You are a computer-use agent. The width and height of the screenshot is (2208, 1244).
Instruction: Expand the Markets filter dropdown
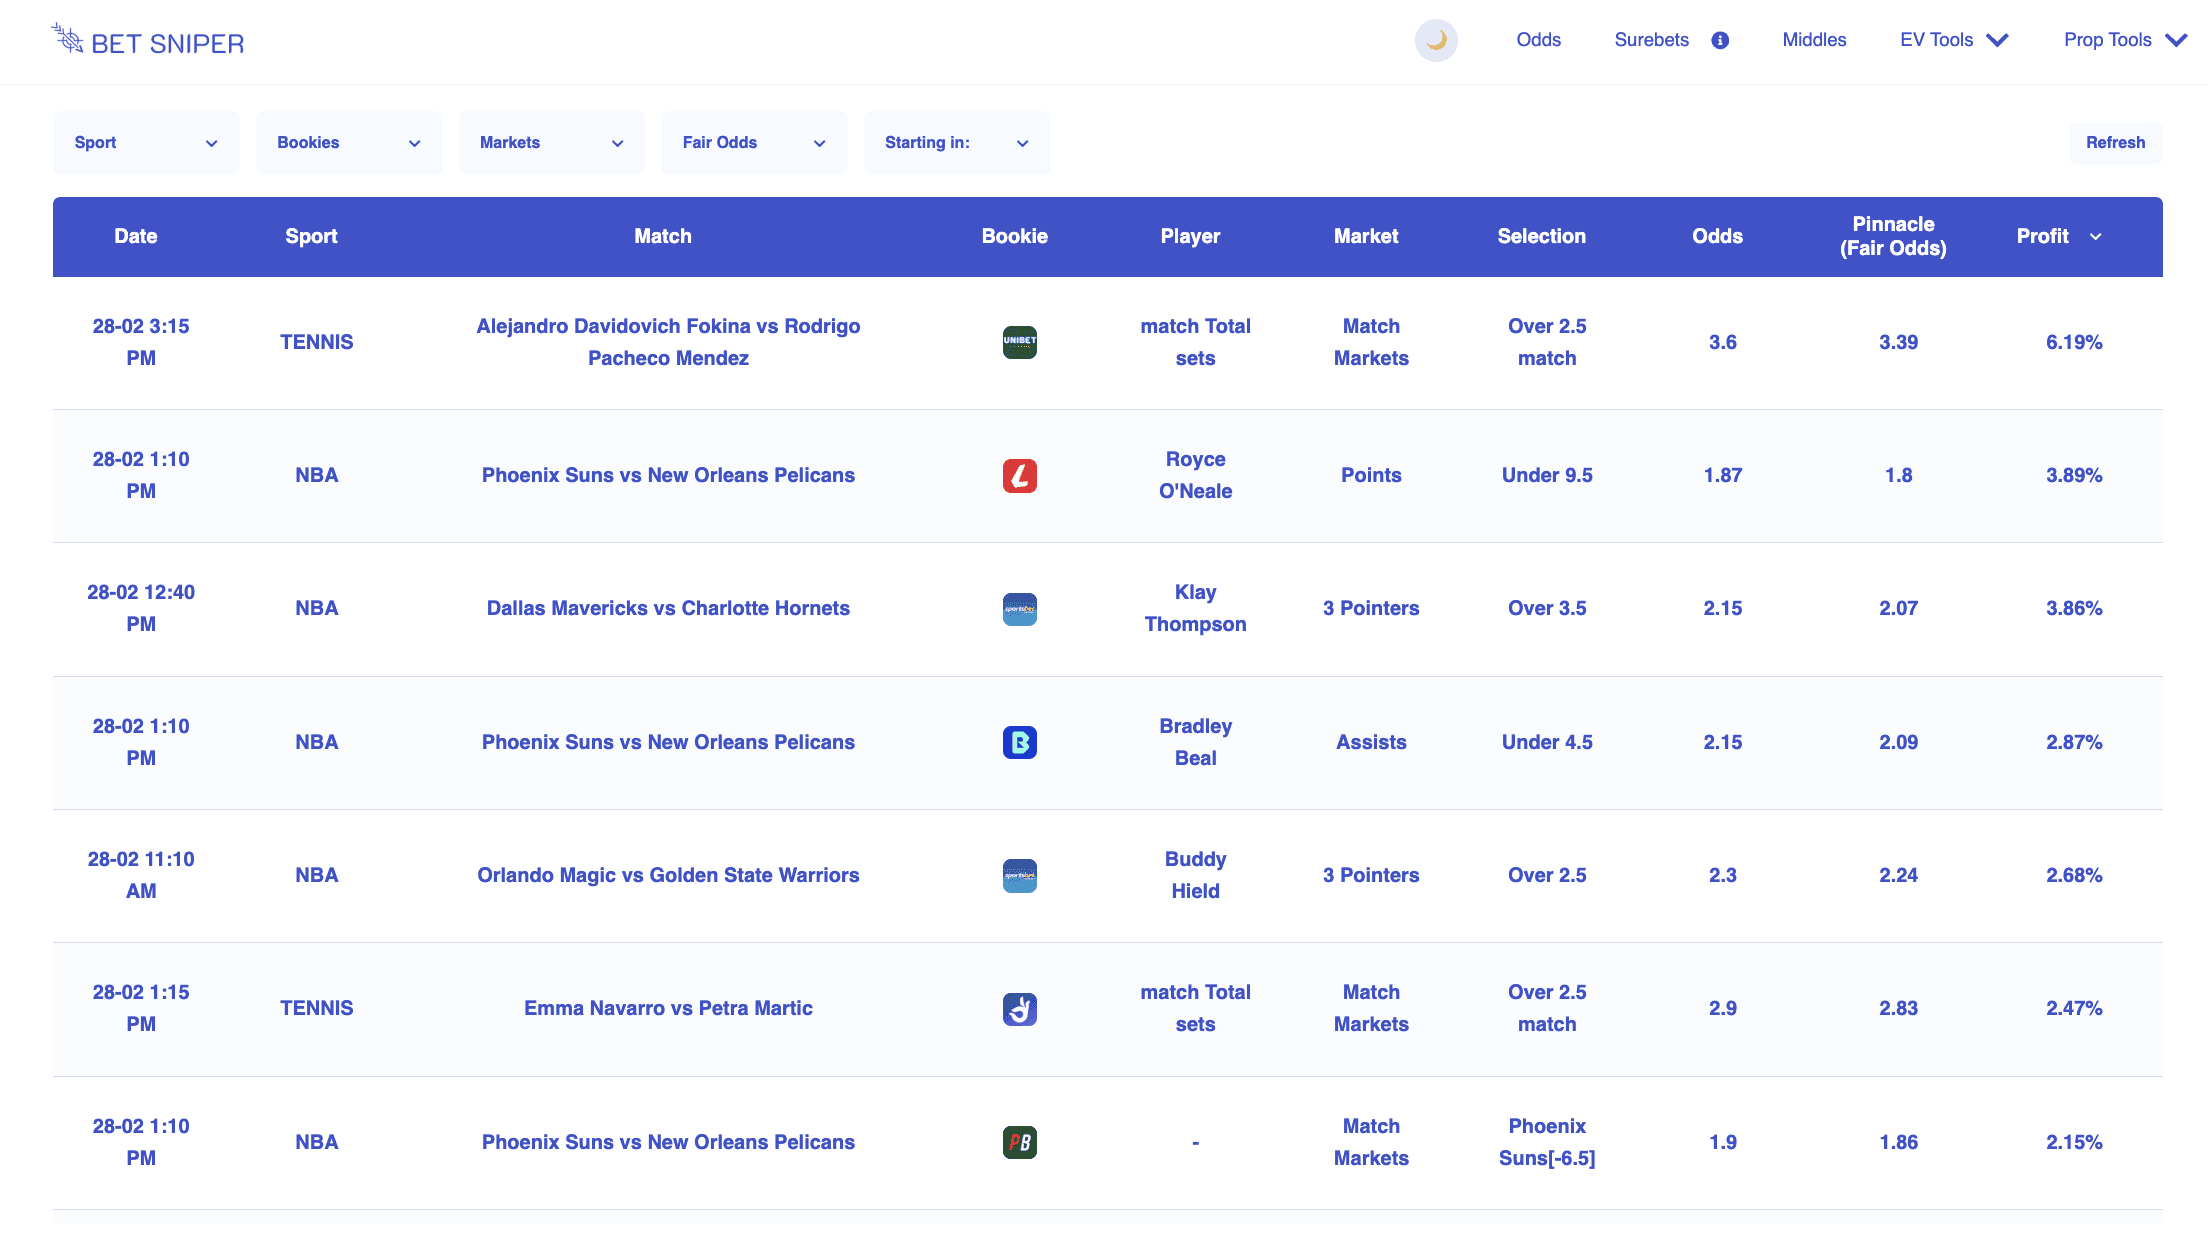[552, 143]
